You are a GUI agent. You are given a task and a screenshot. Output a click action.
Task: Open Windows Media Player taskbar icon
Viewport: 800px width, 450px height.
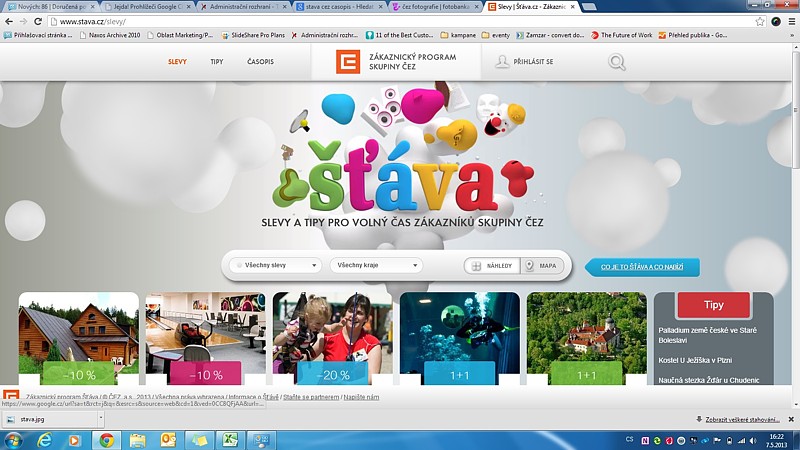coord(74,440)
